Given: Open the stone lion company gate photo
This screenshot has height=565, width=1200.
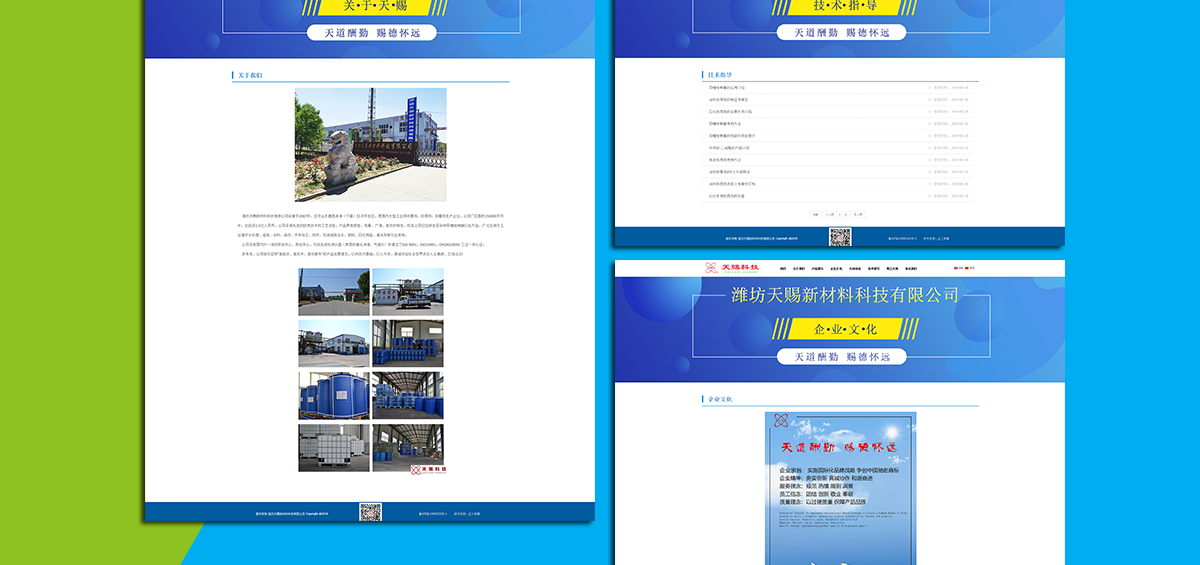Looking at the screenshot, I should [370, 145].
